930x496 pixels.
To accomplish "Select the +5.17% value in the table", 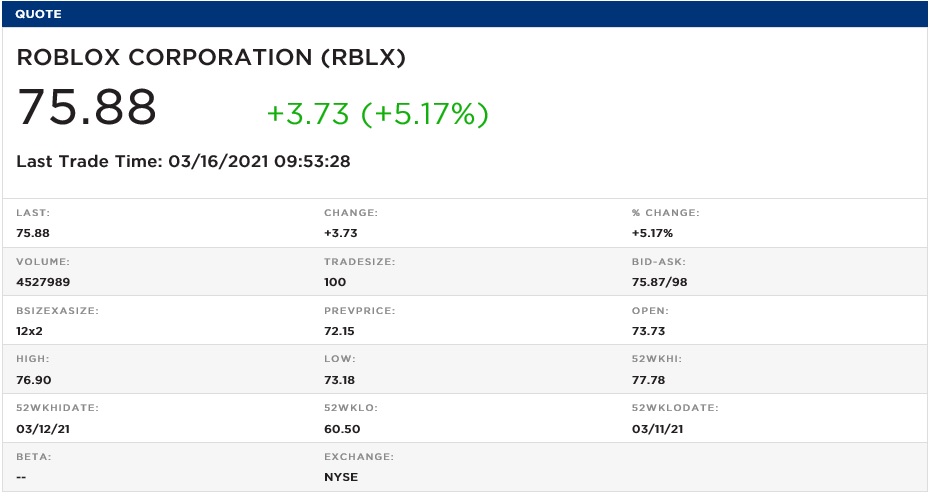I will point(652,233).
